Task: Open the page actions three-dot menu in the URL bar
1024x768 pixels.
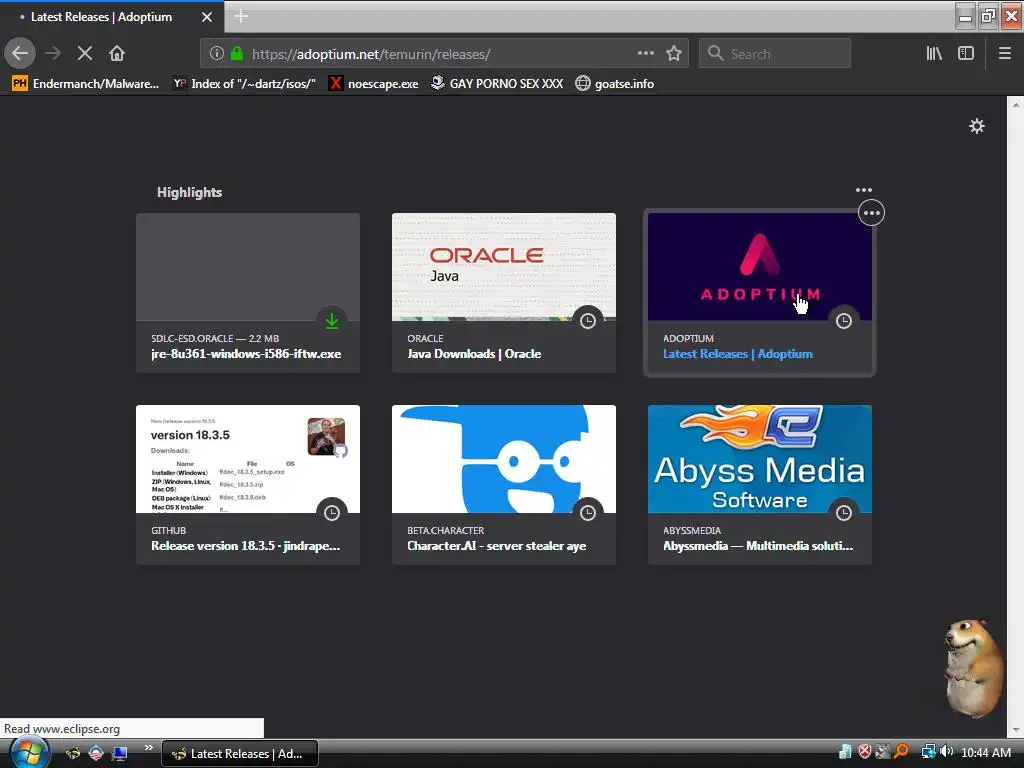Action: point(645,54)
